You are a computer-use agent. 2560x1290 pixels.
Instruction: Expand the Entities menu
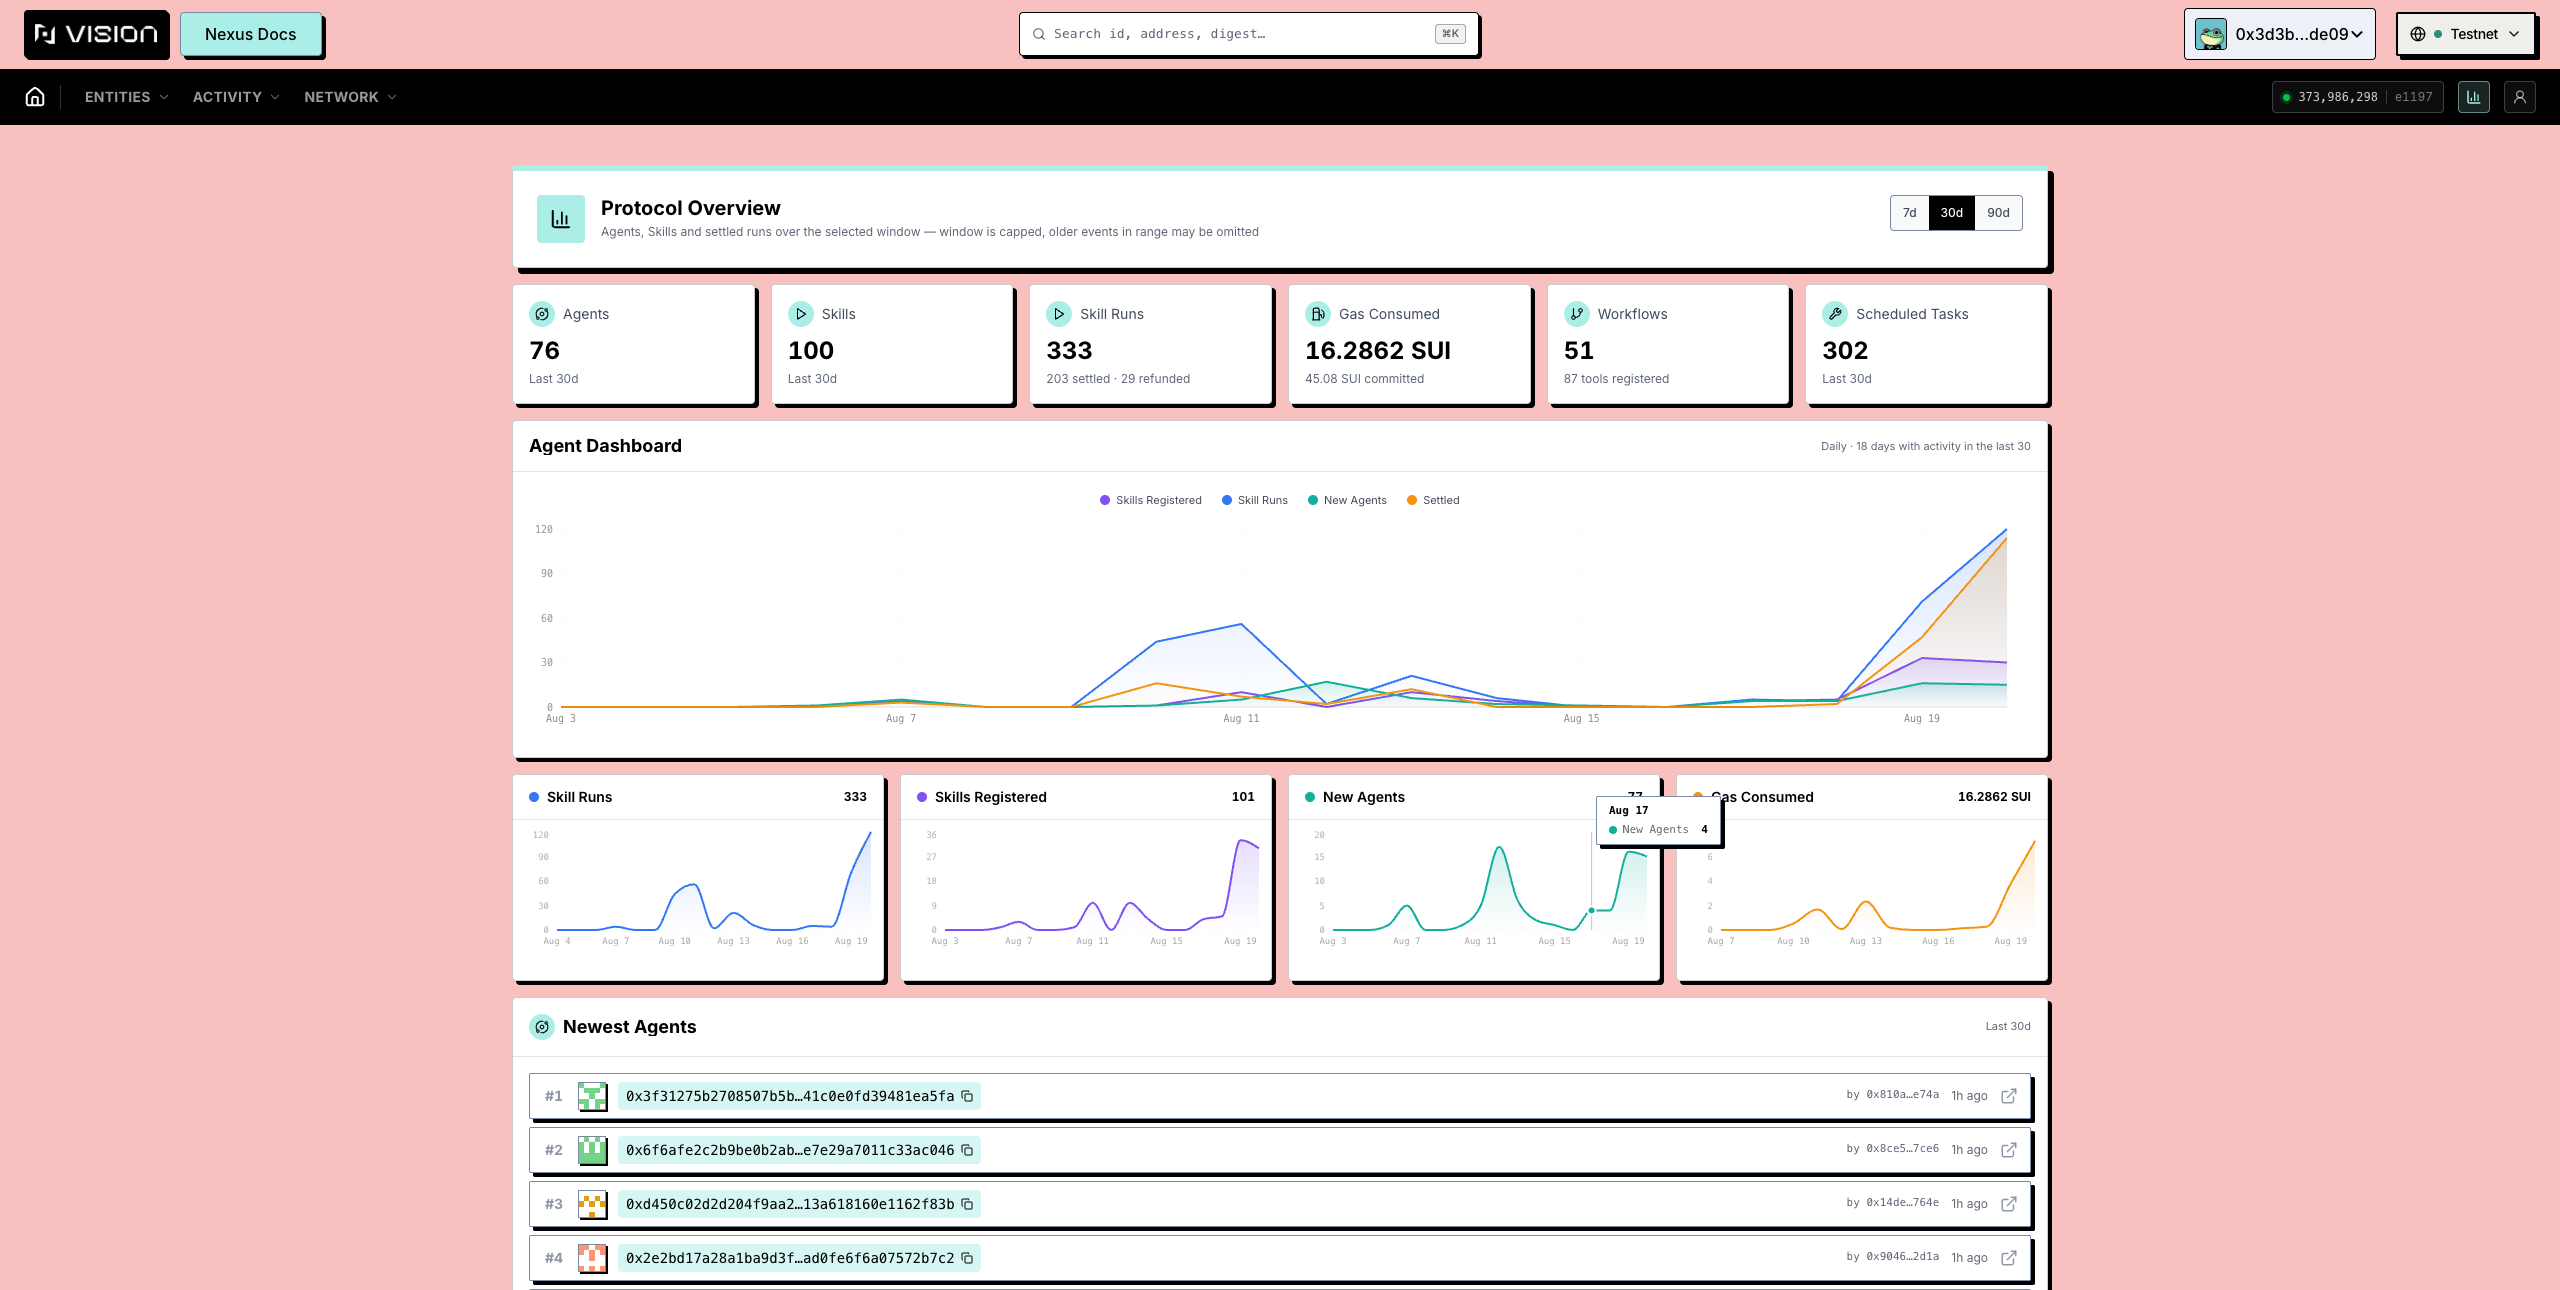(x=126, y=97)
